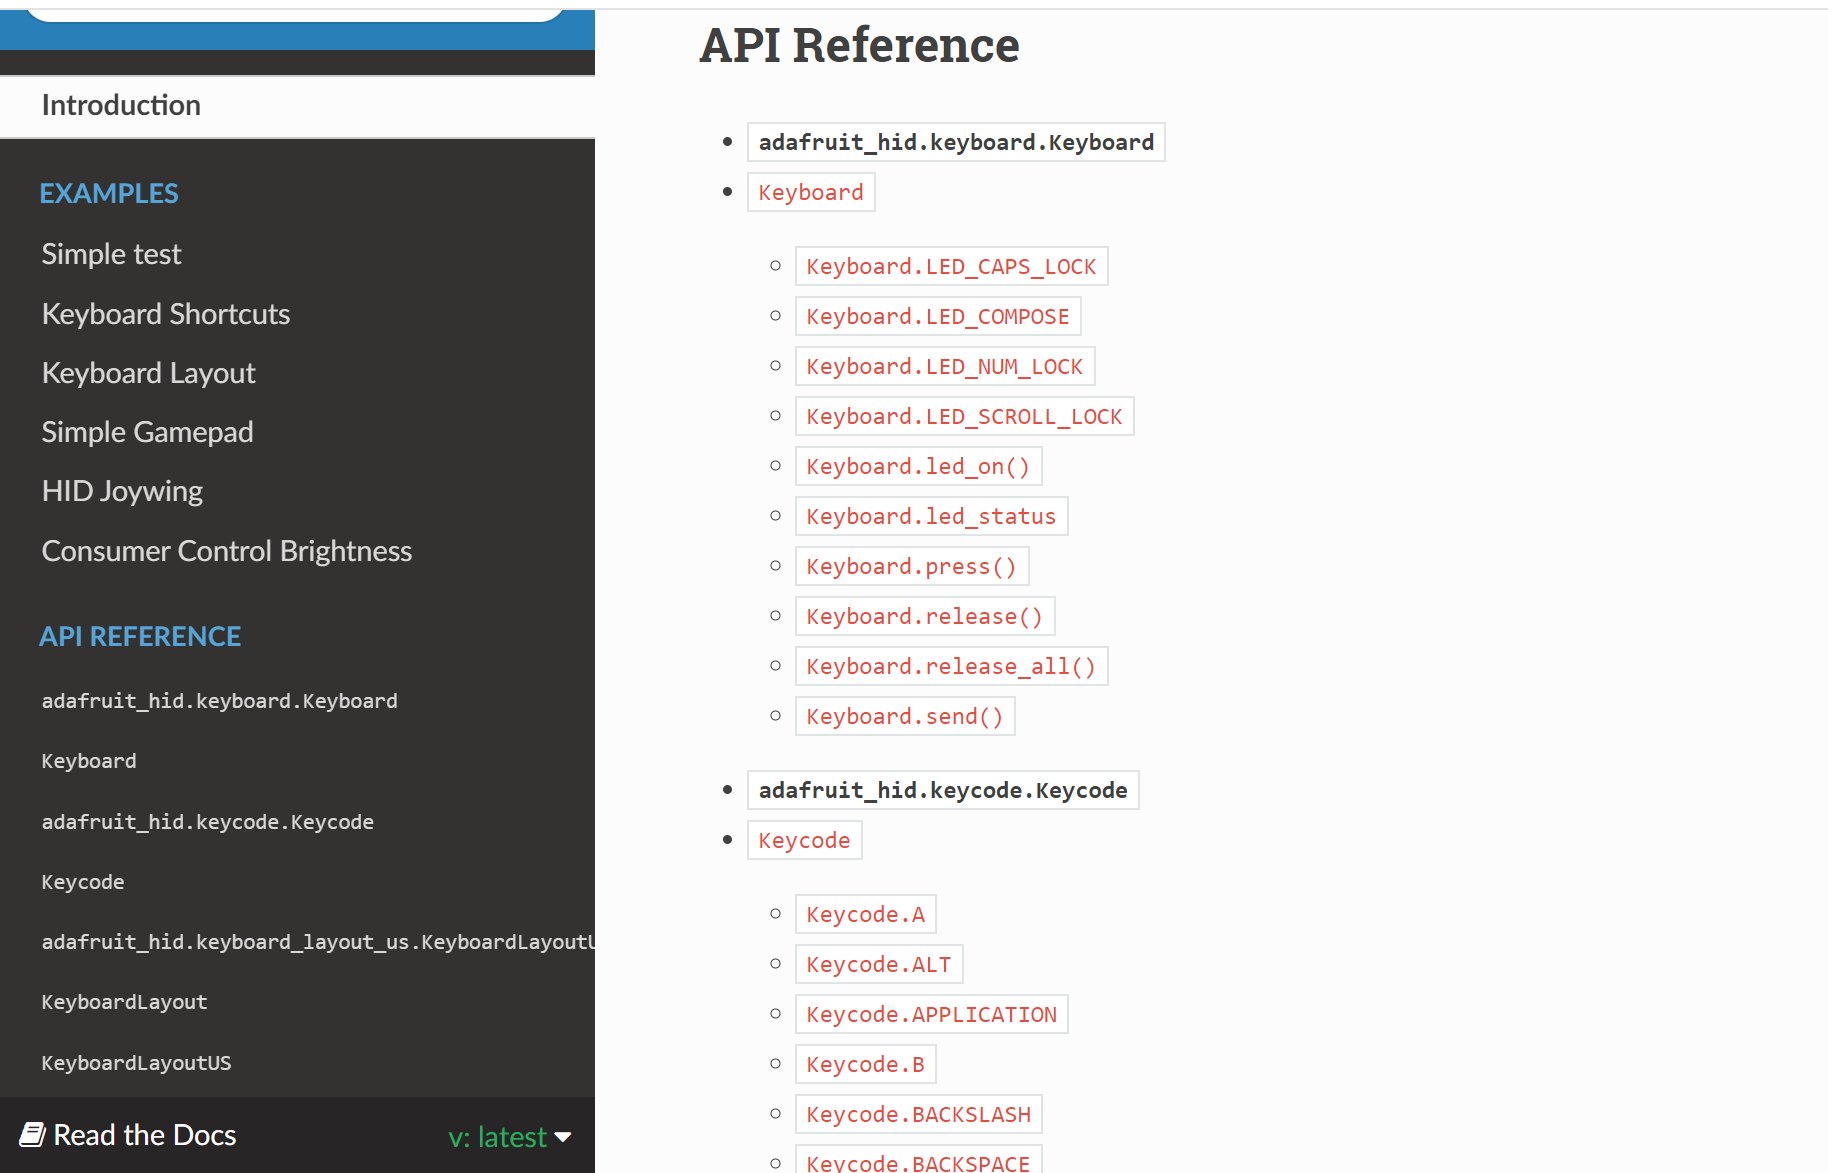Click Keyboard entry in sidebar
This screenshot has width=1828, height=1173.
[89, 761]
